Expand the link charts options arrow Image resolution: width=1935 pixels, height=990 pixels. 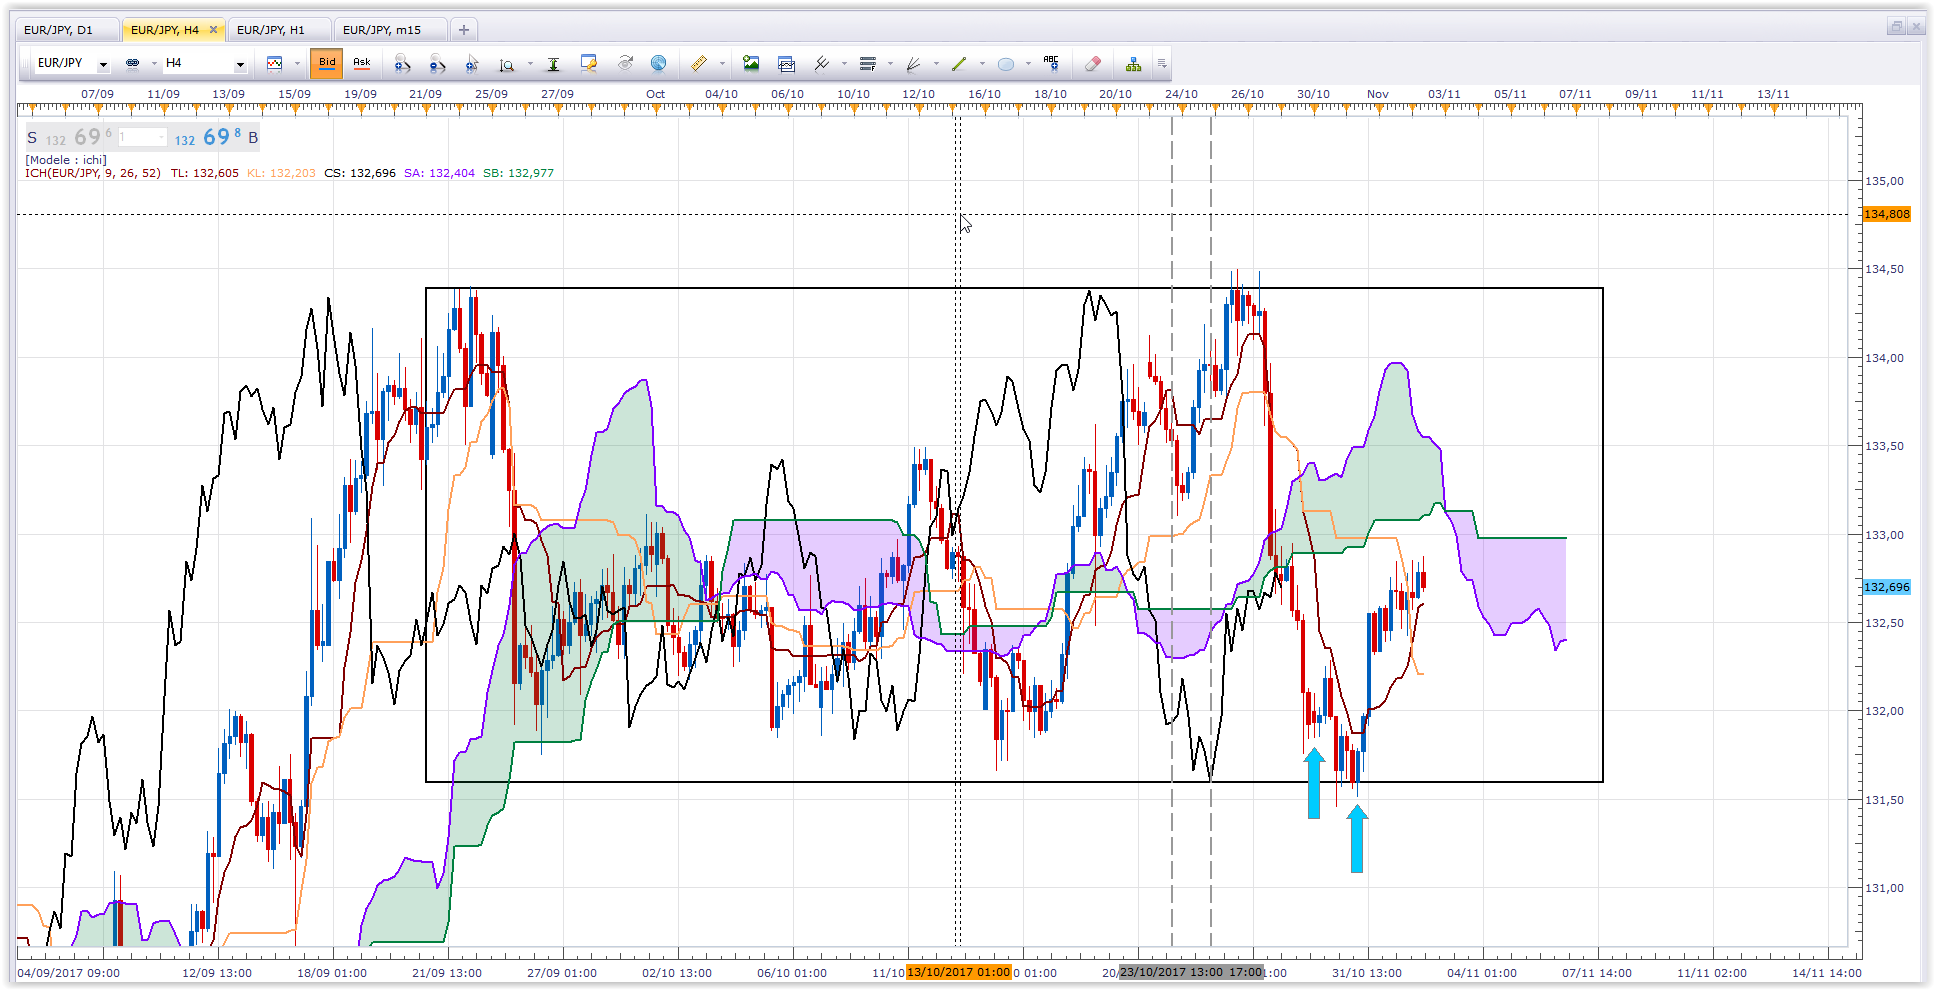tap(154, 64)
